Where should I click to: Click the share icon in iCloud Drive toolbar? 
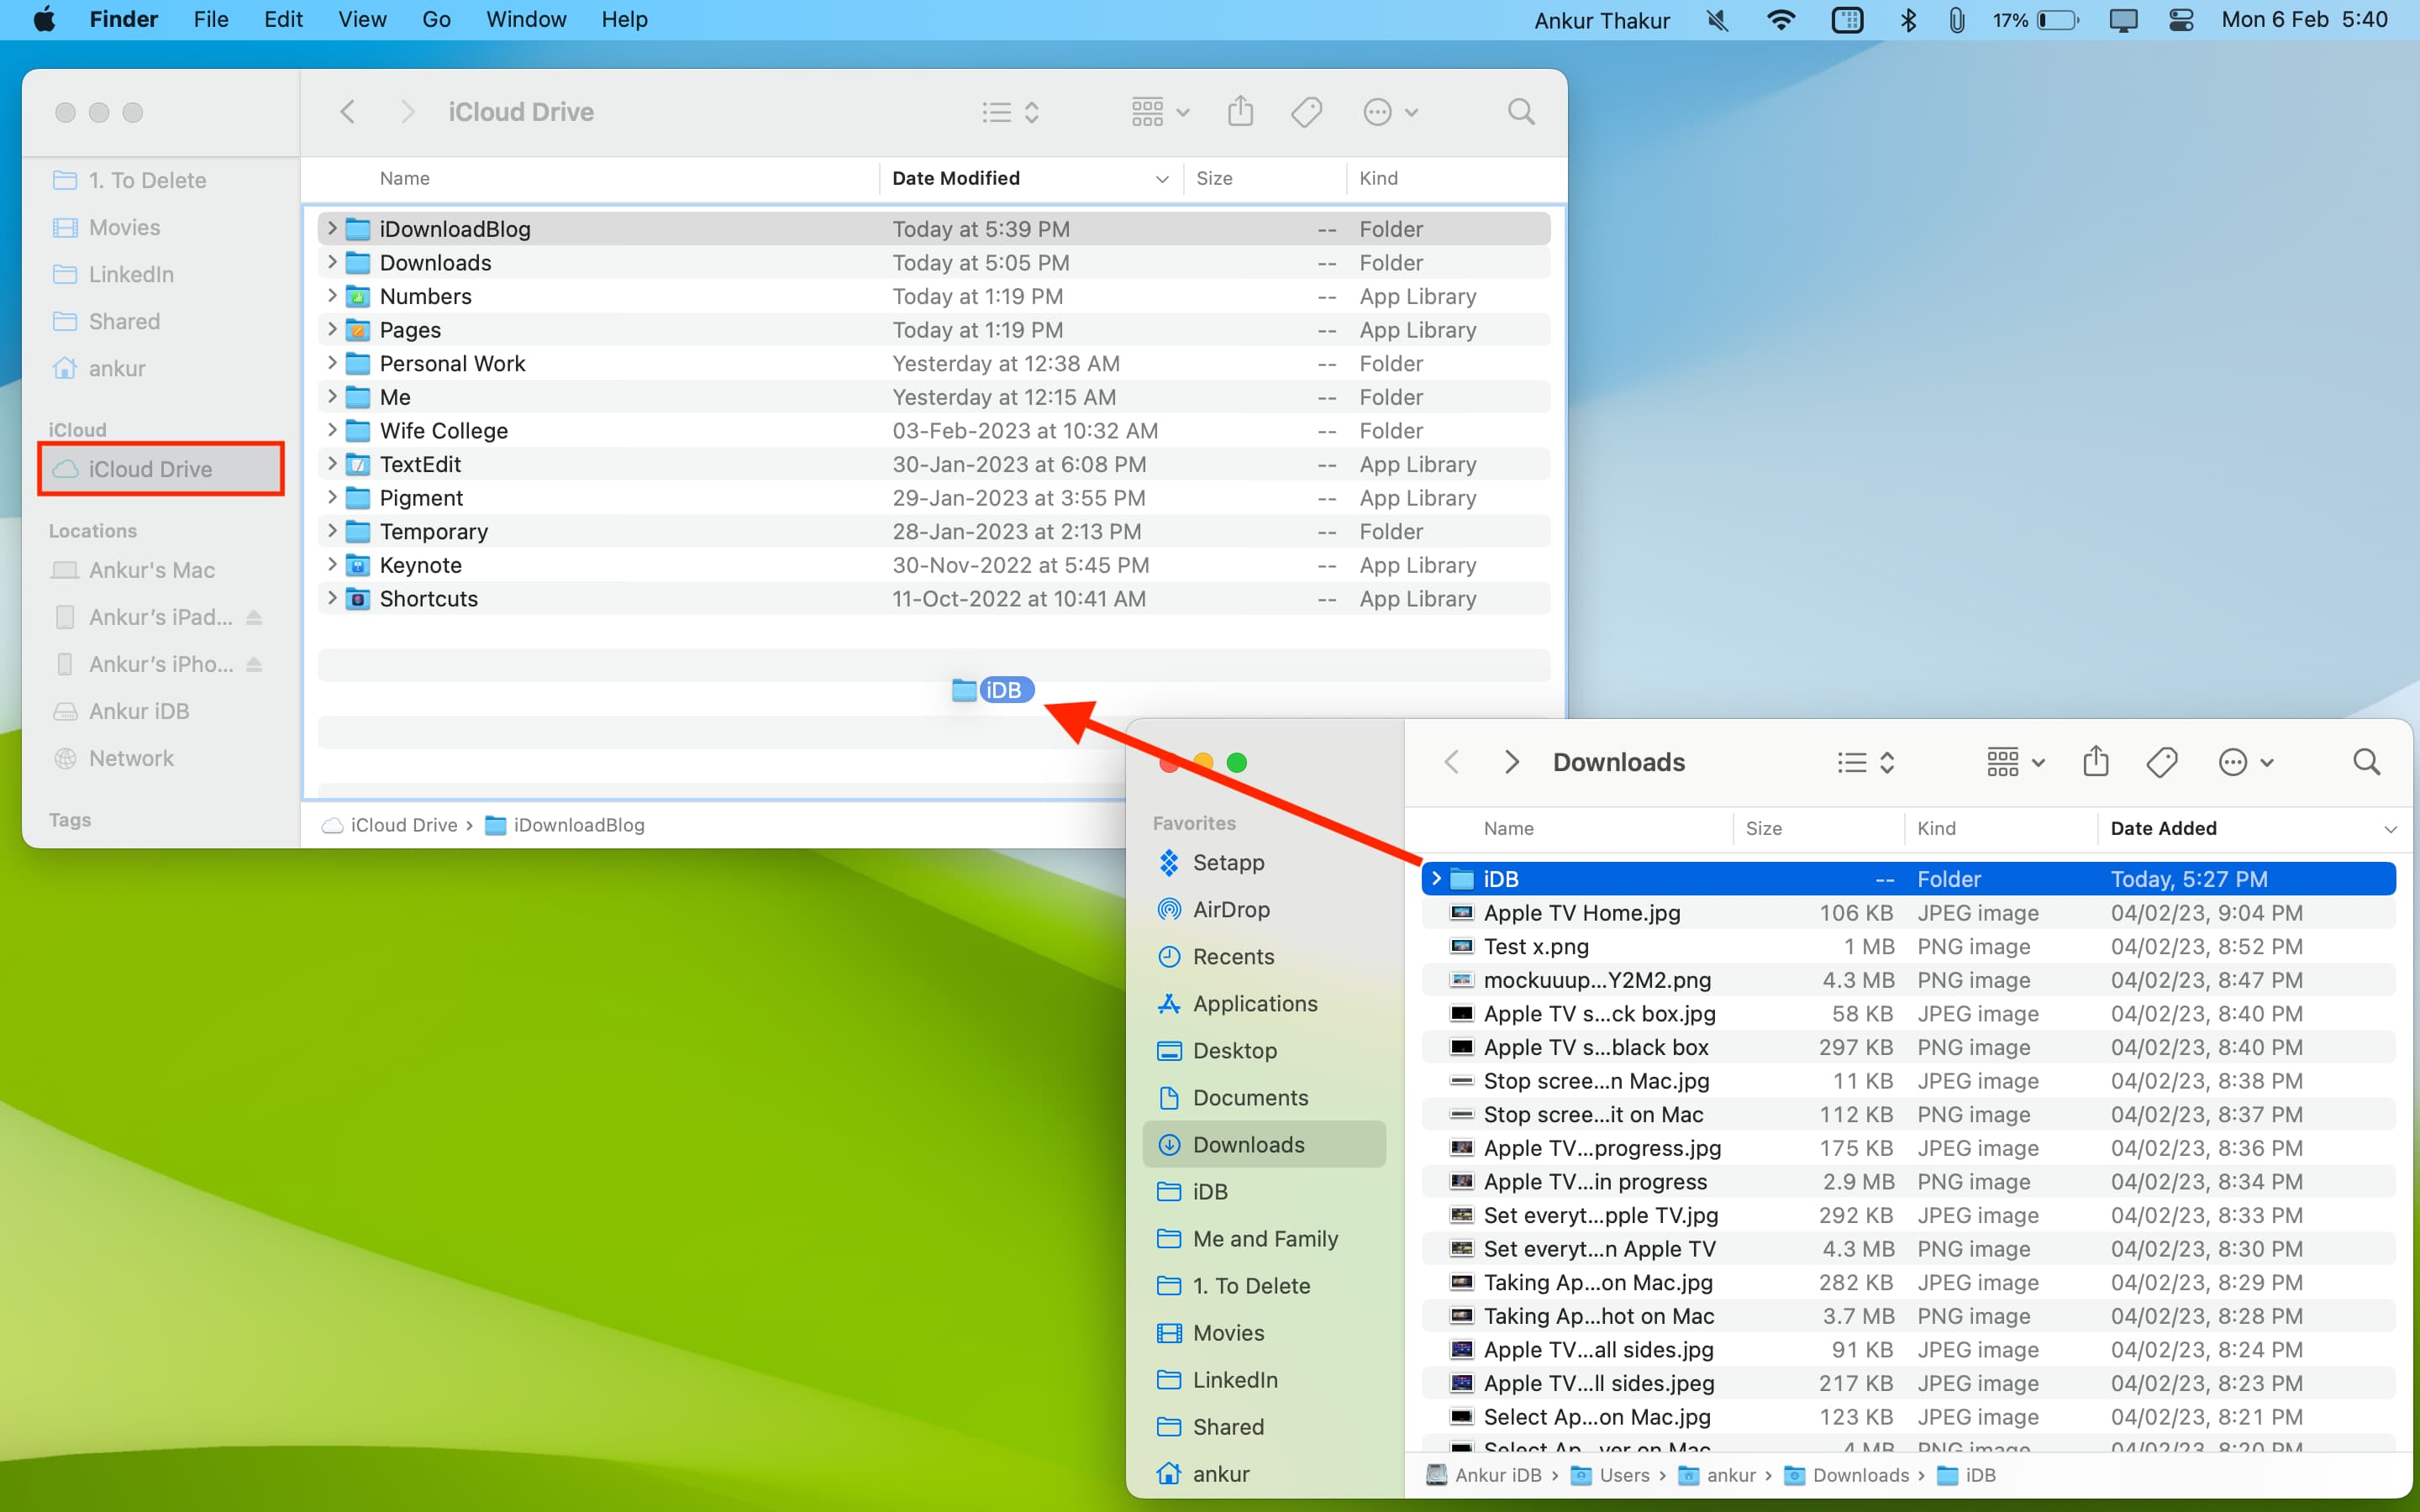pyautogui.click(x=1240, y=111)
